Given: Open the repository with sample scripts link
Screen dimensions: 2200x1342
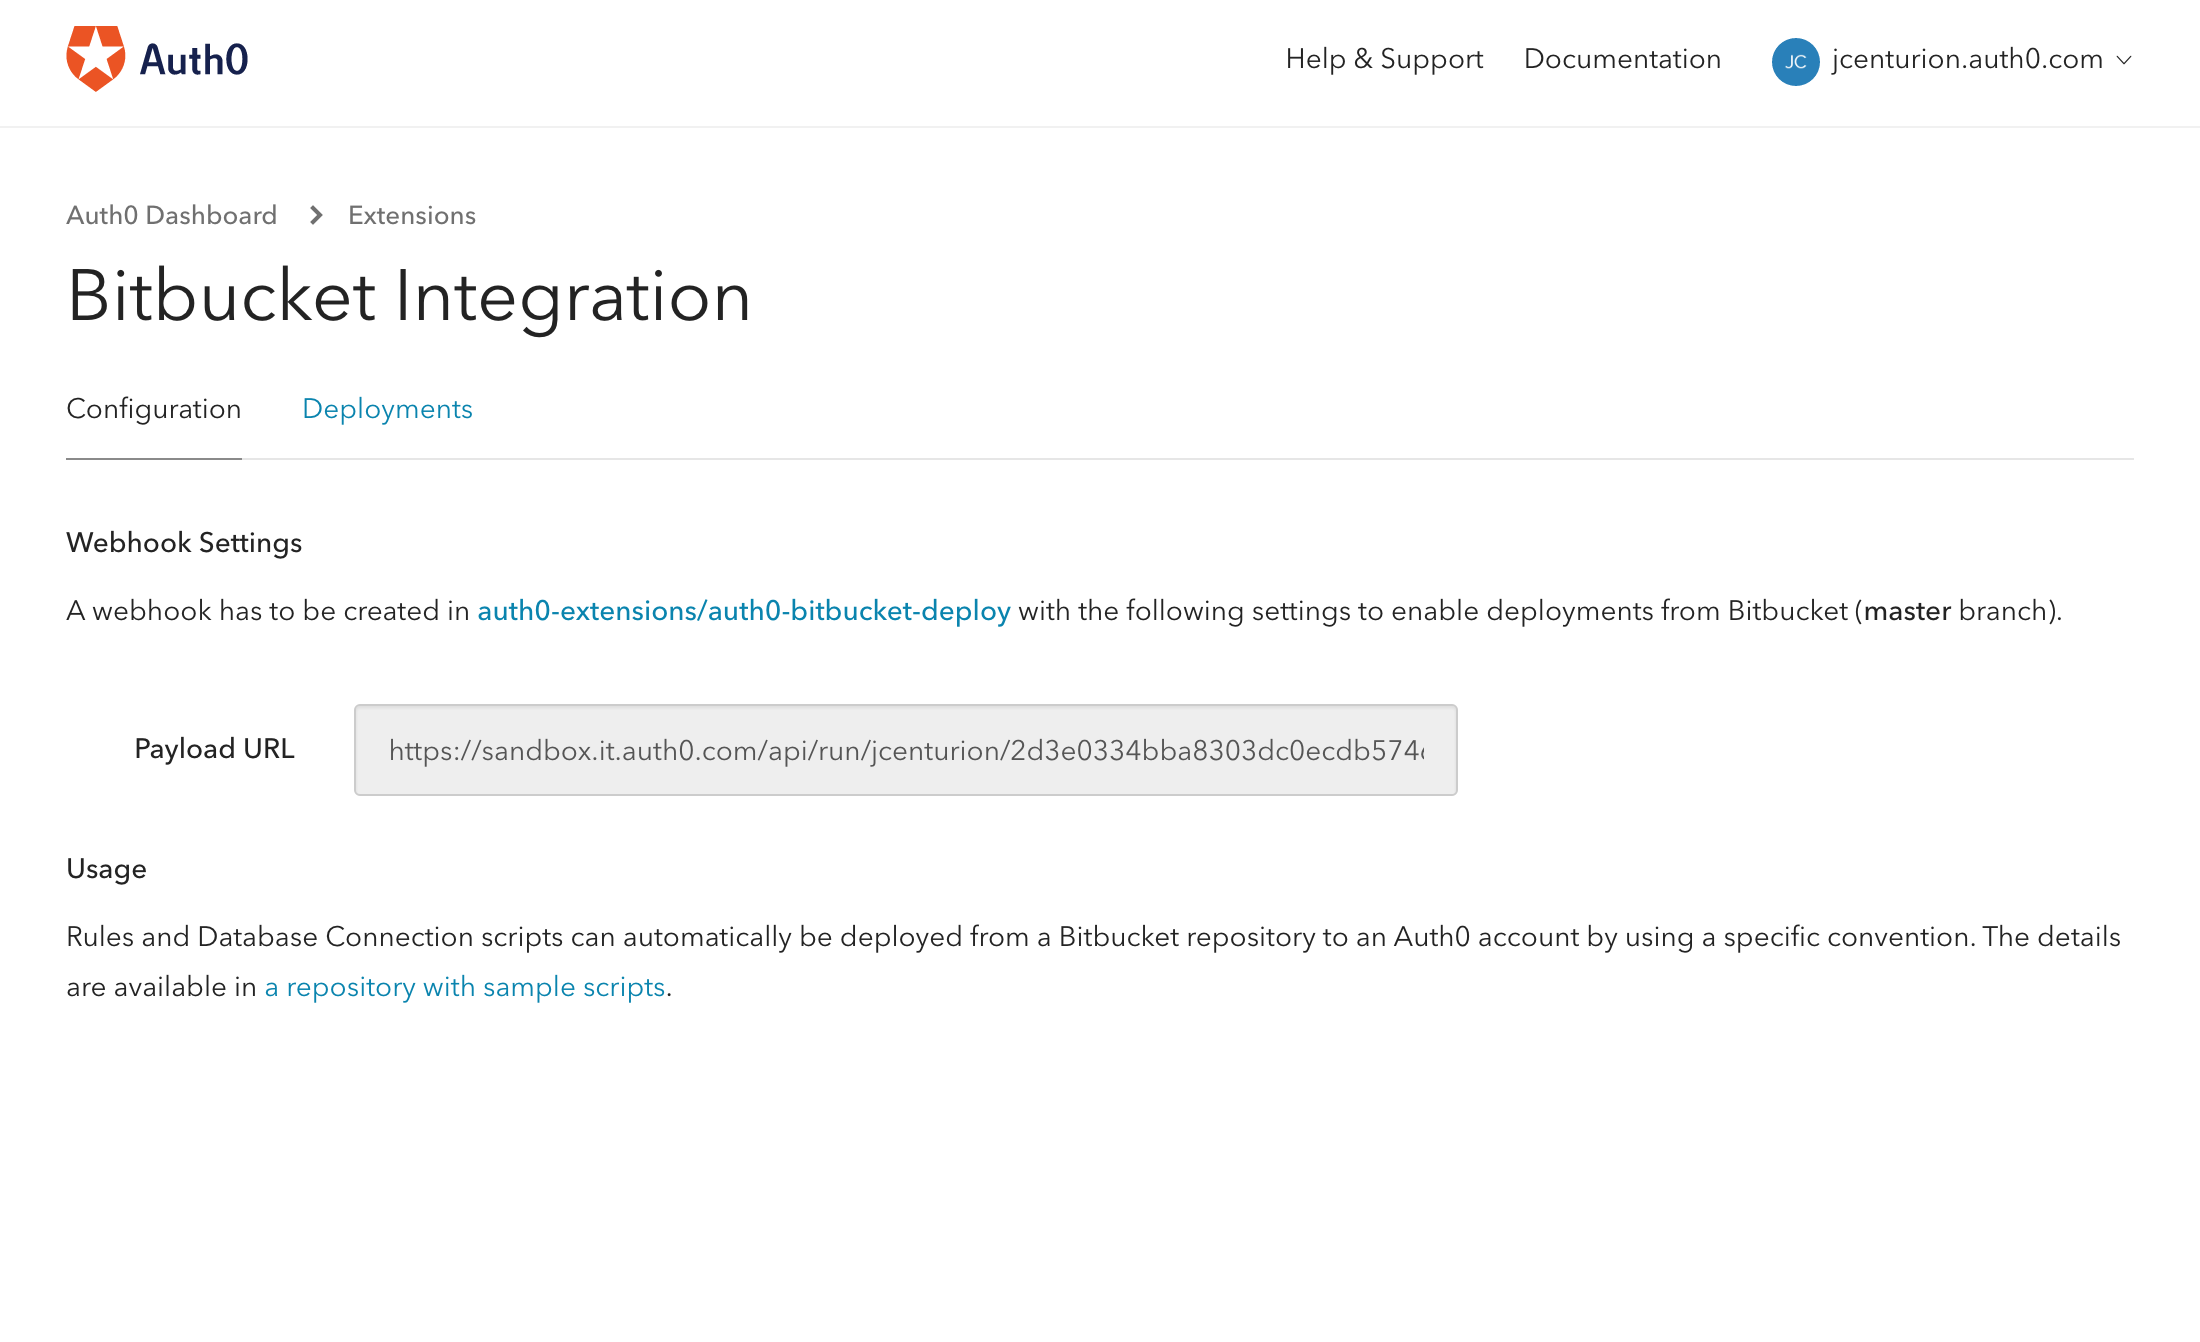Looking at the screenshot, I should (465, 987).
